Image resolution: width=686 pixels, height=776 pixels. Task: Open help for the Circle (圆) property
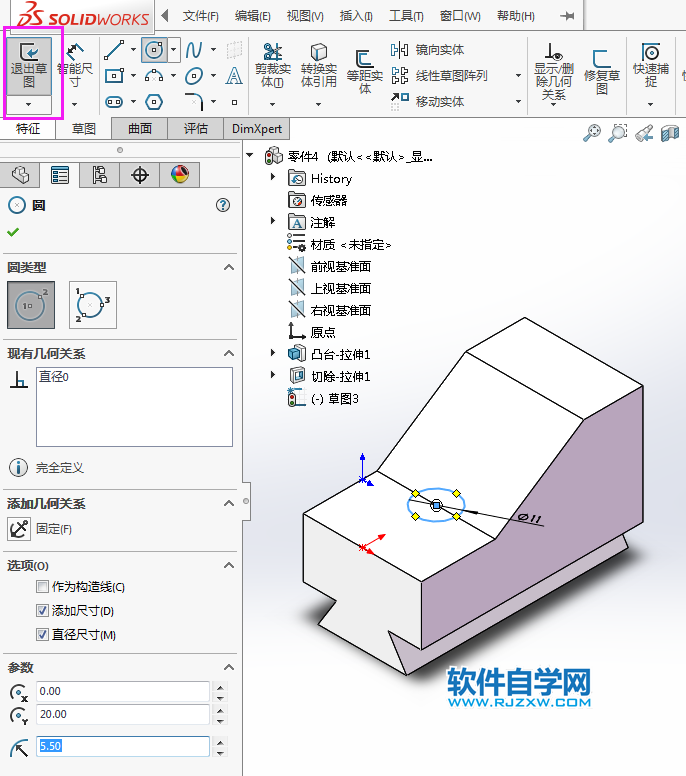[x=223, y=205]
